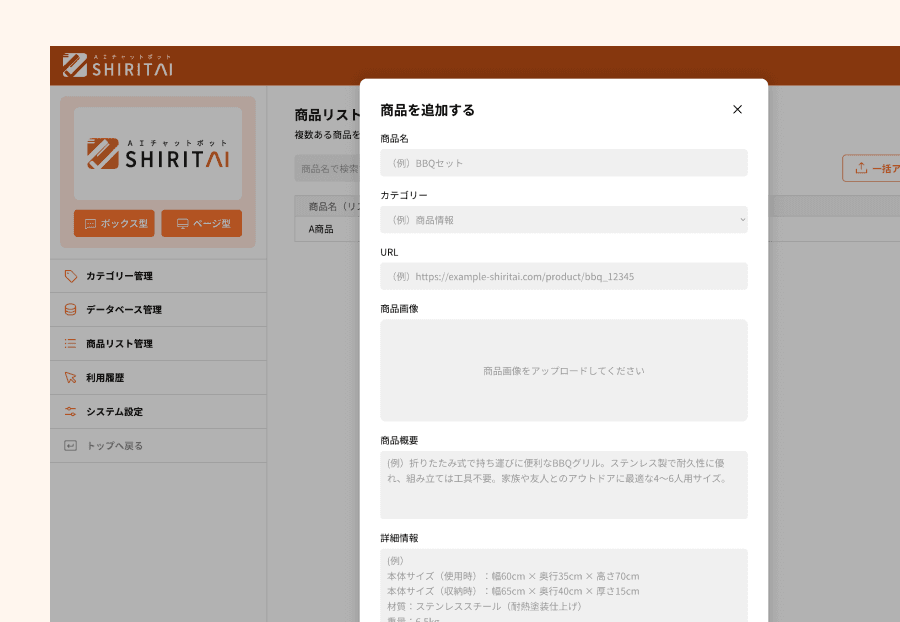Select the A商品 row

(x=327, y=229)
